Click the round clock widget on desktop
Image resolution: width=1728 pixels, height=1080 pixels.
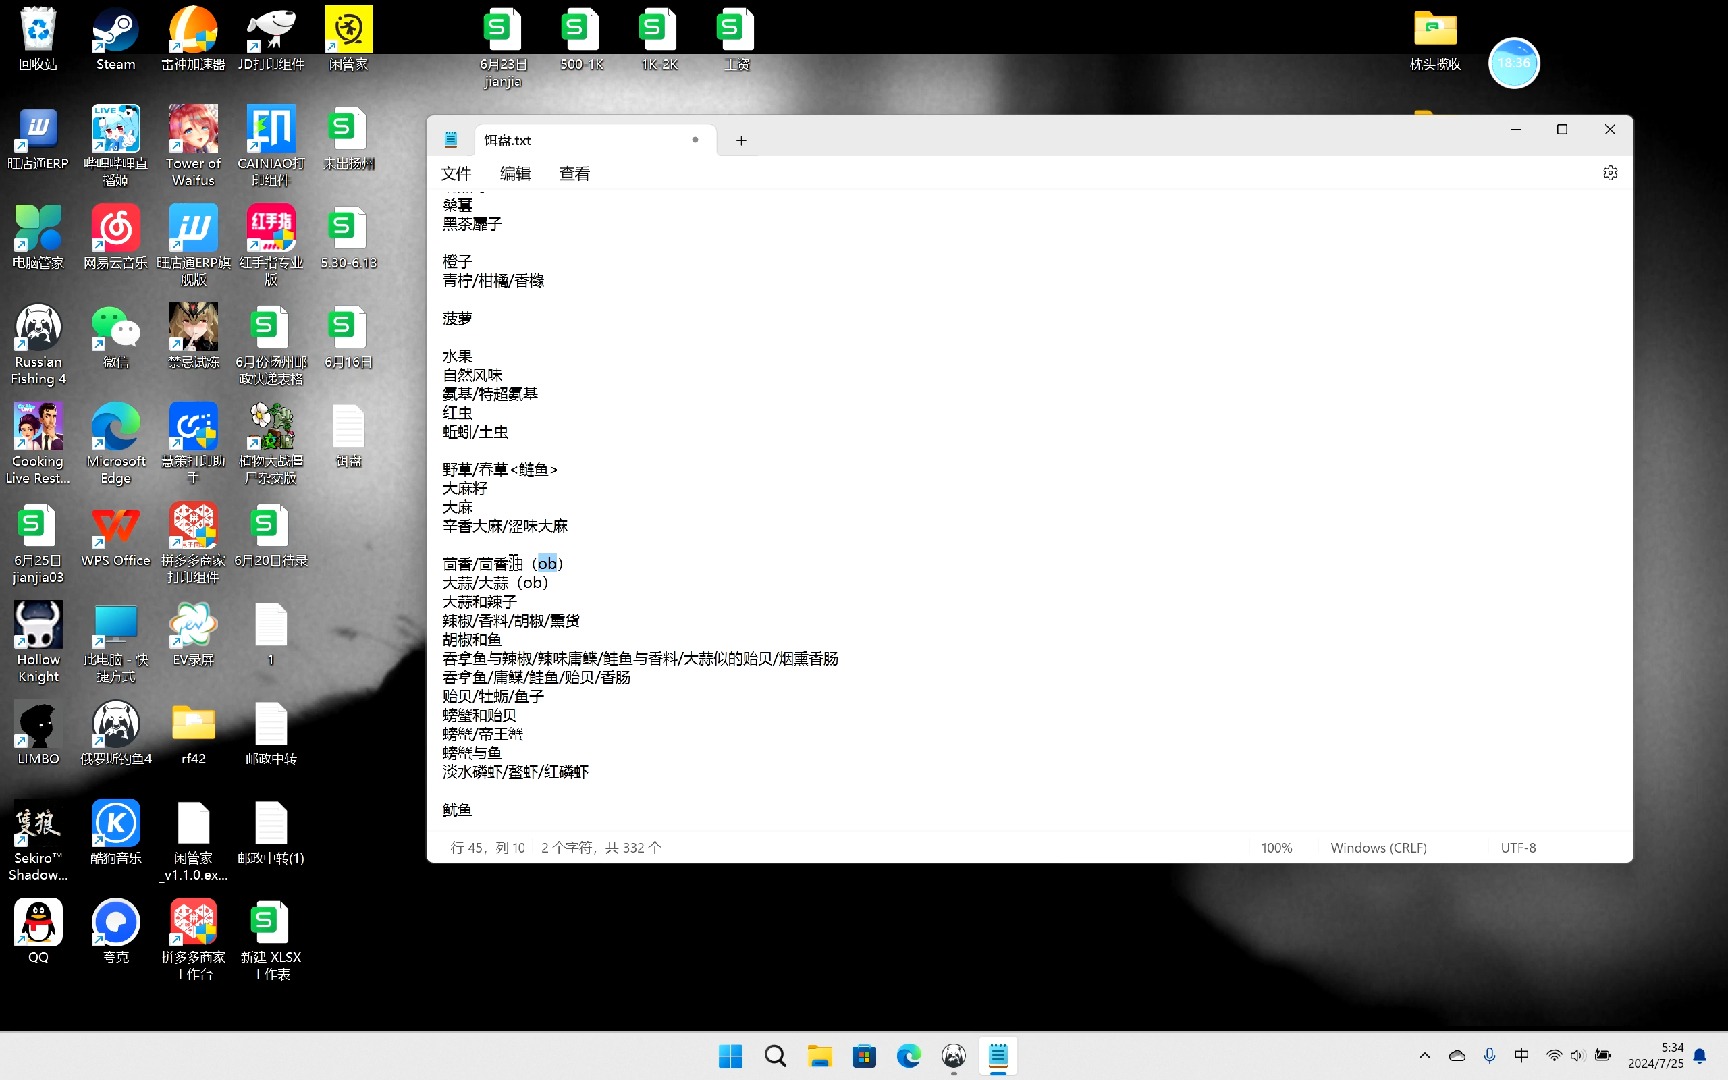point(1514,63)
